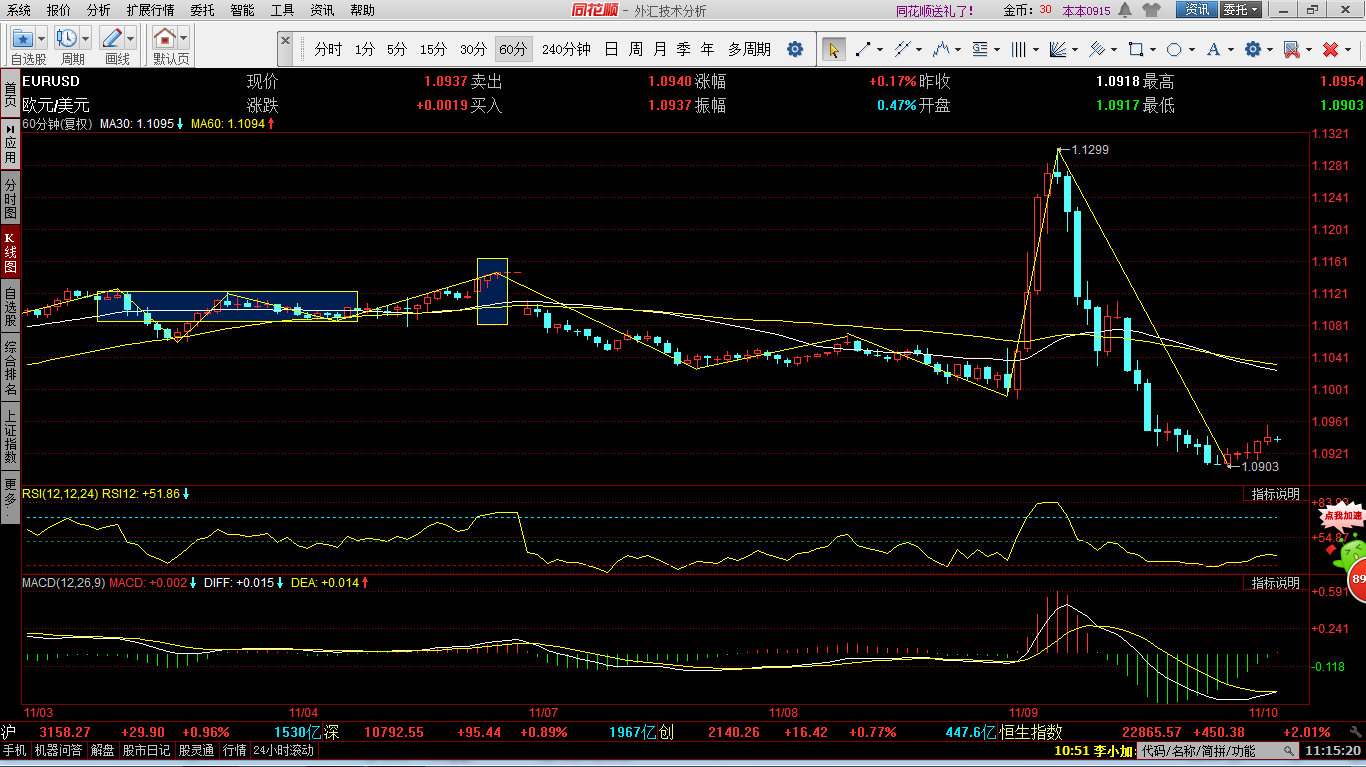Select the parallel lines drawing tool
The width and height of the screenshot is (1366, 767).
[902, 49]
